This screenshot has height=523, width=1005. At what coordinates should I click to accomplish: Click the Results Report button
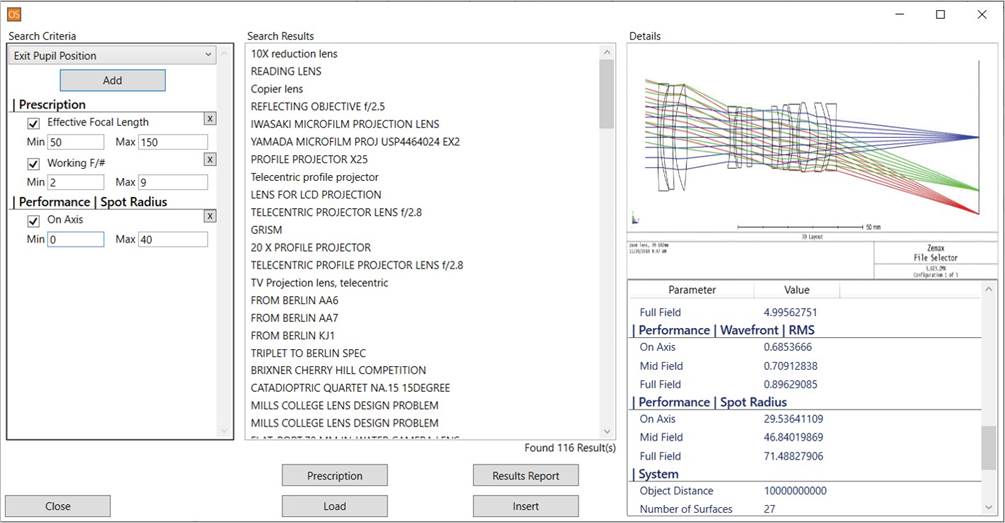(x=525, y=476)
